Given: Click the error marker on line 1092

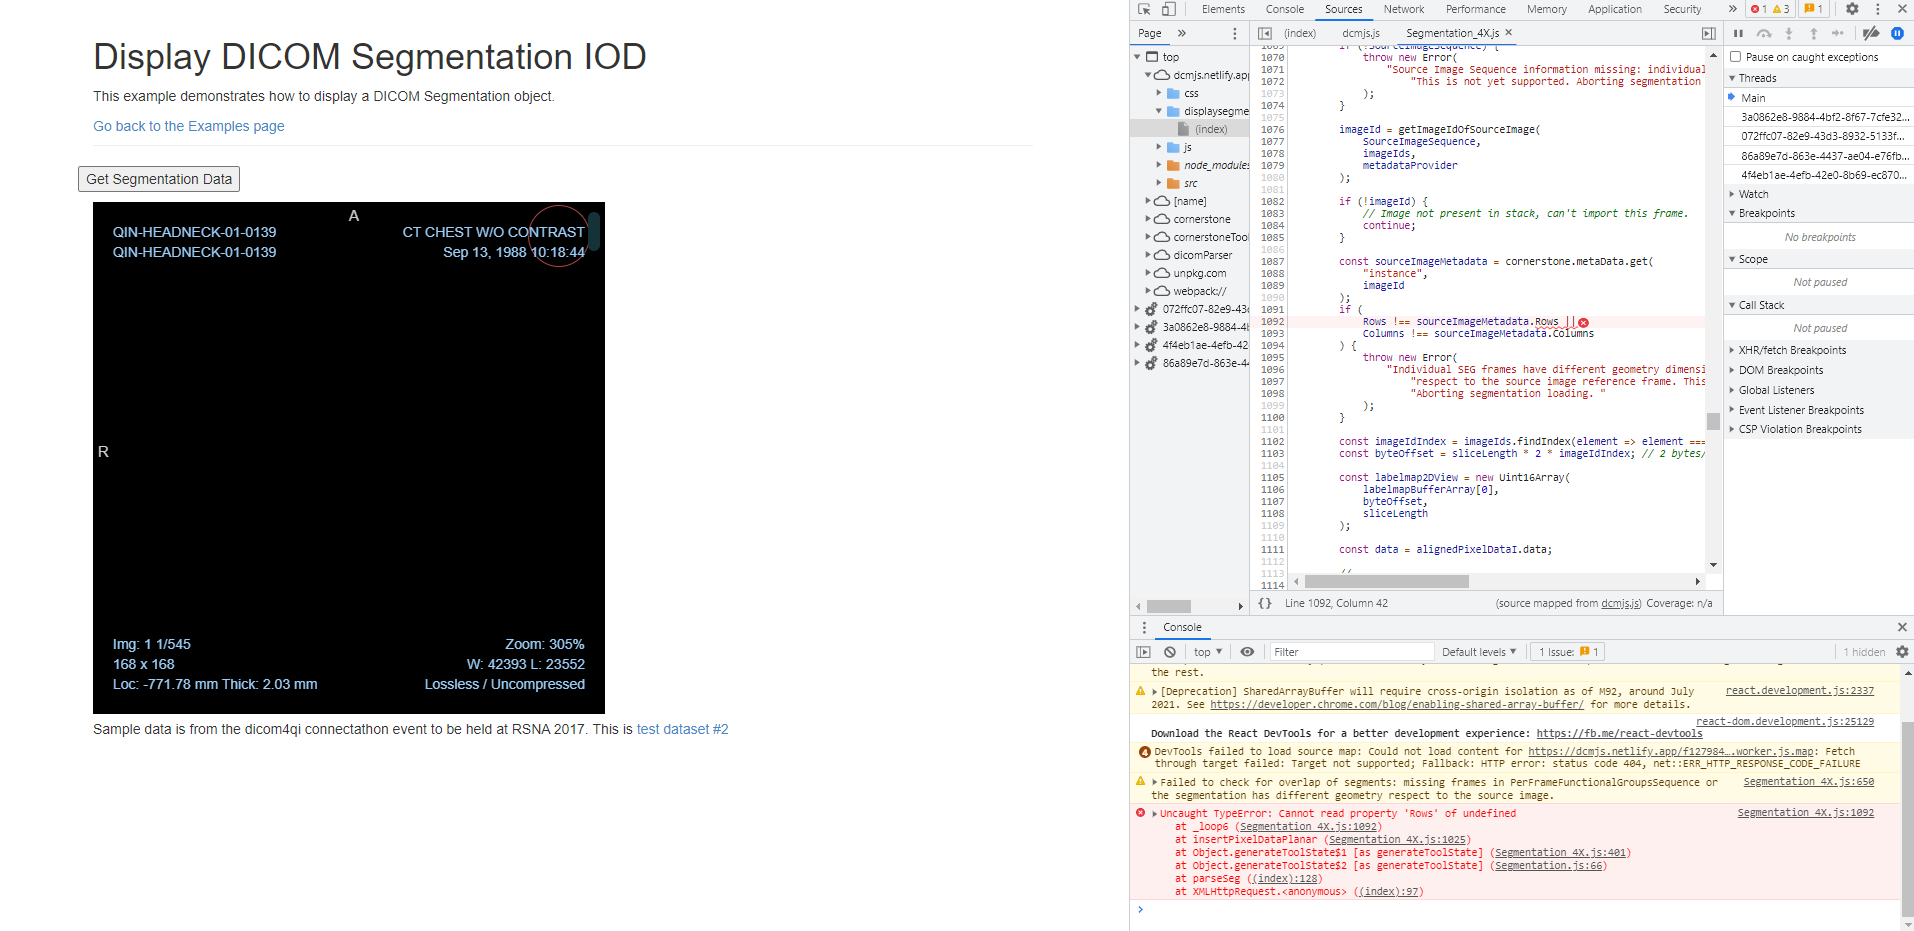Looking at the screenshot, I should [x=1583, y=322].
